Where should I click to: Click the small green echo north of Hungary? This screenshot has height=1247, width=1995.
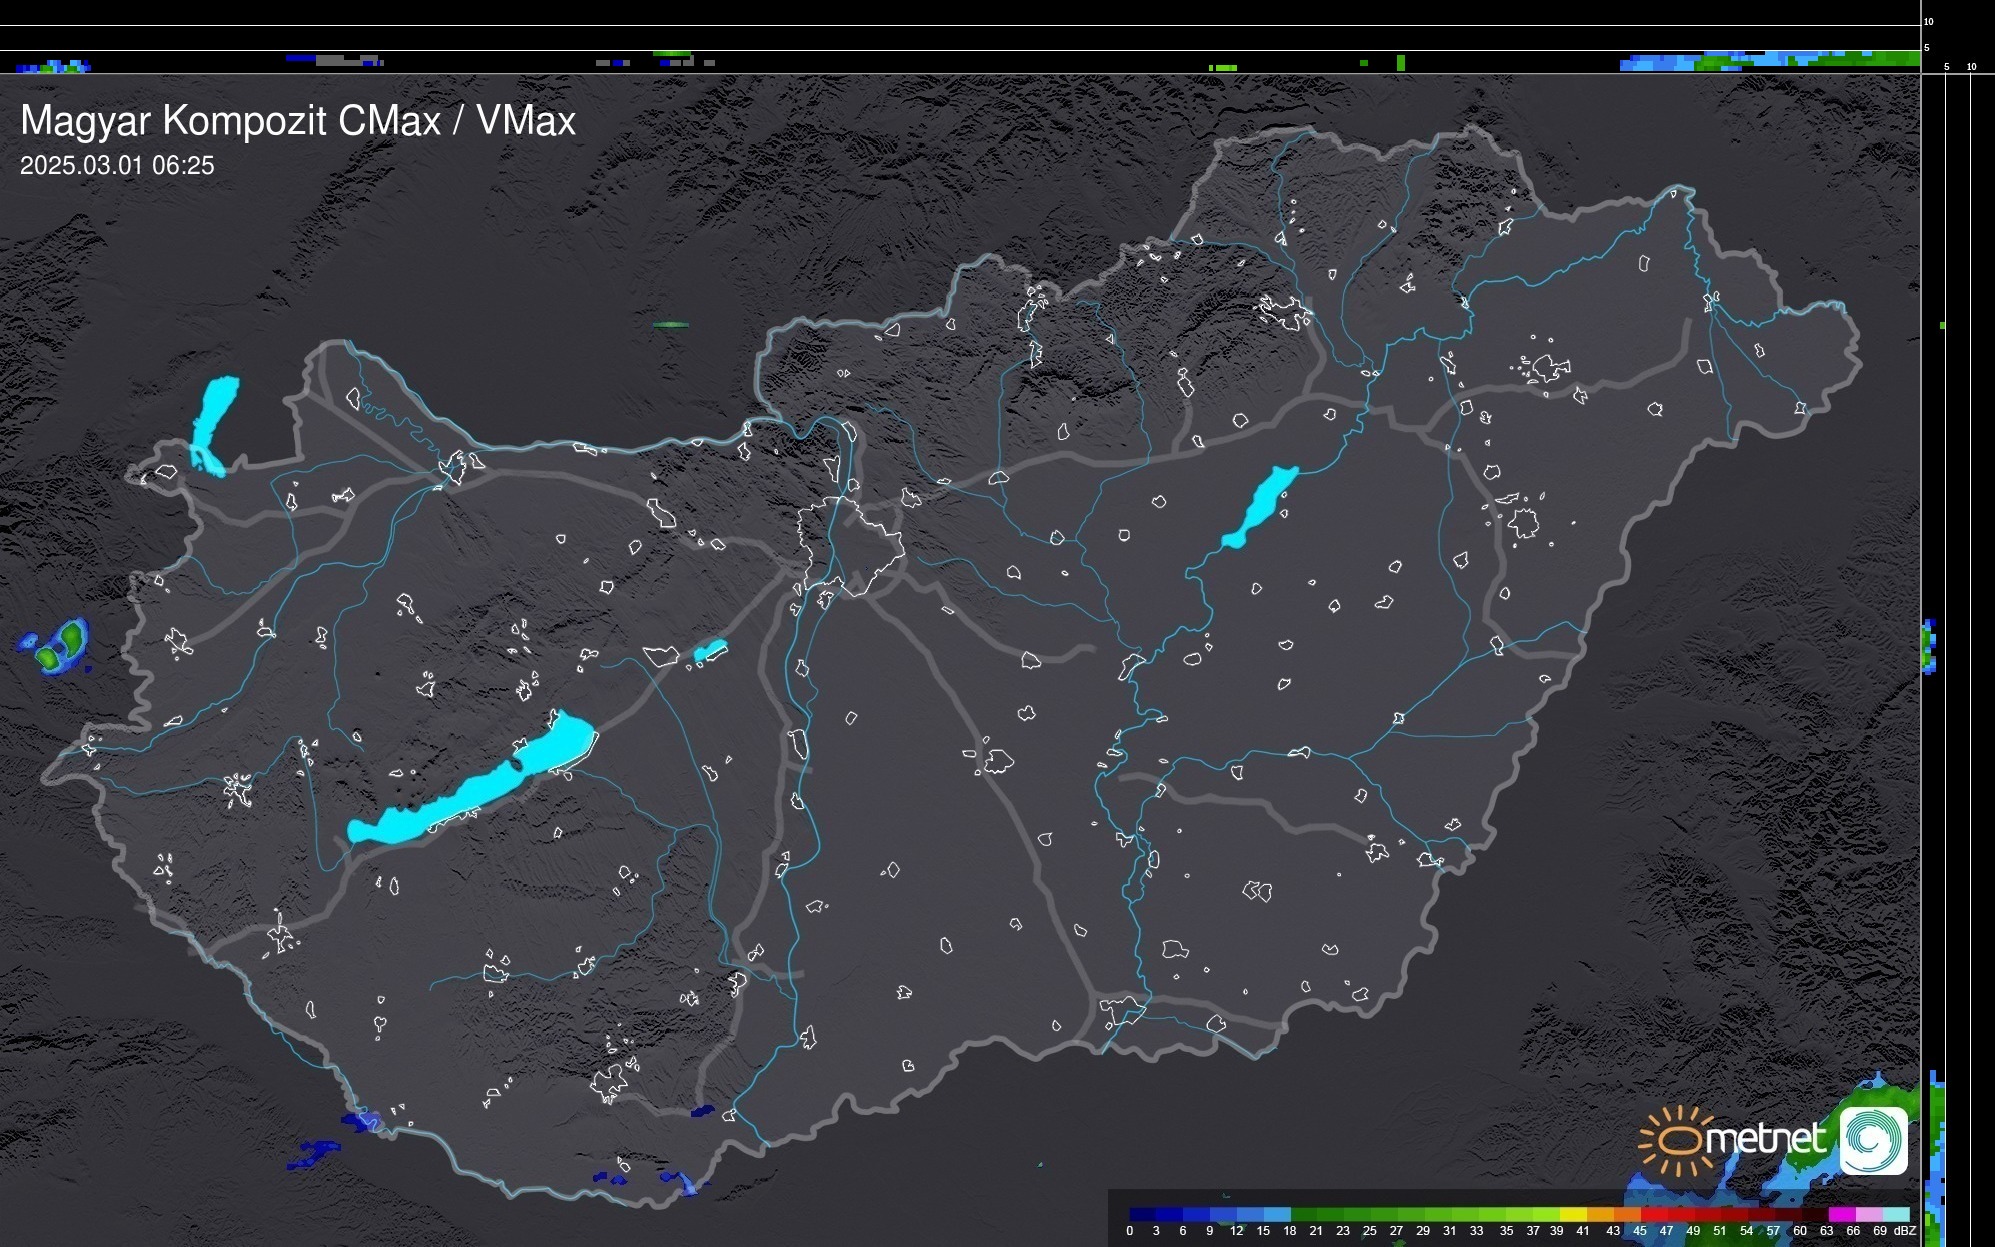click(670, 325)
